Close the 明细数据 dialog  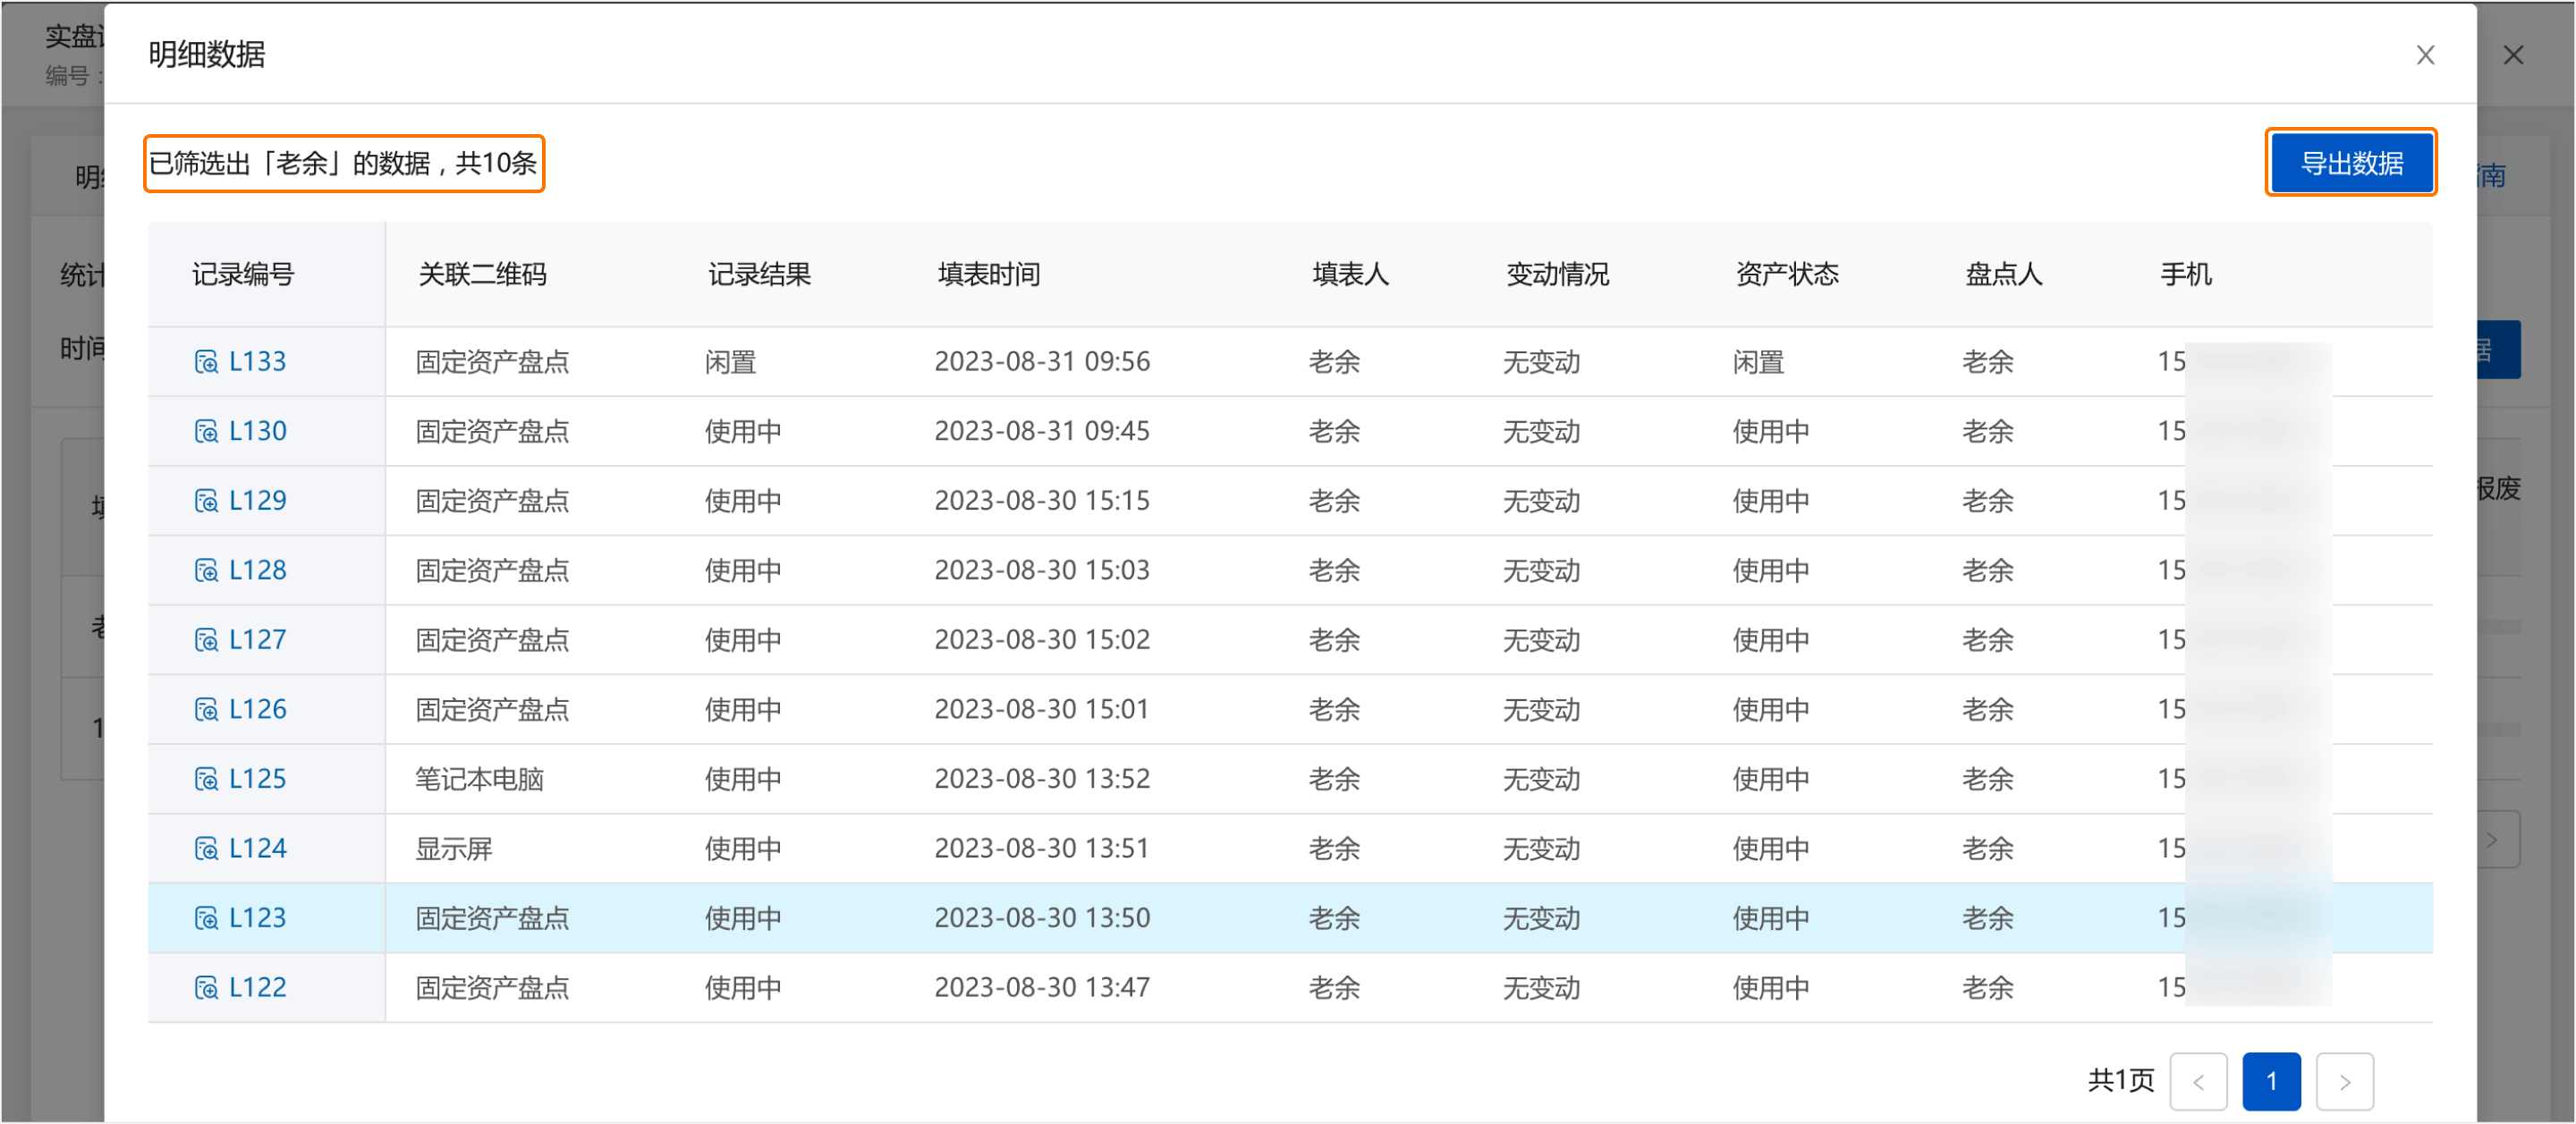click(x=2425, y=55)
